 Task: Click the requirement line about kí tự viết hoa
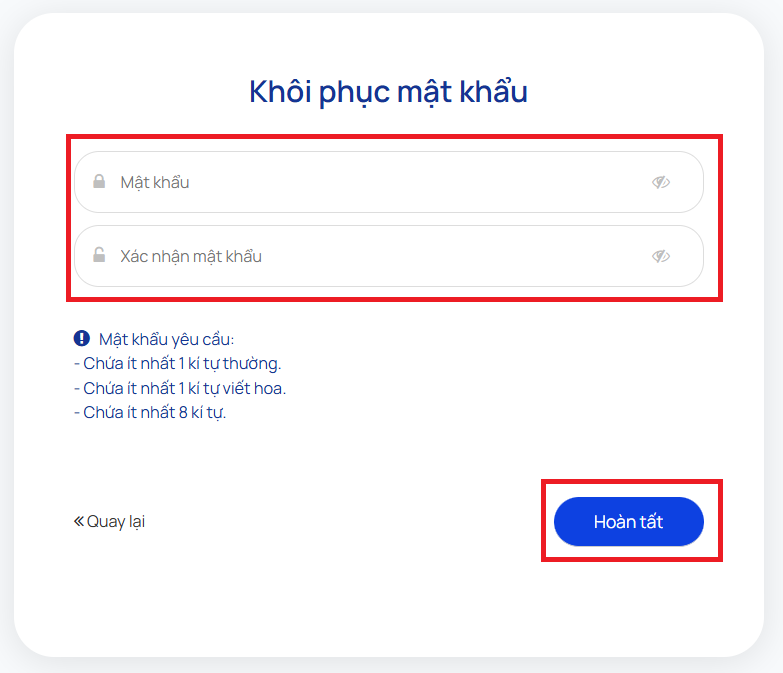click(180, 388)
